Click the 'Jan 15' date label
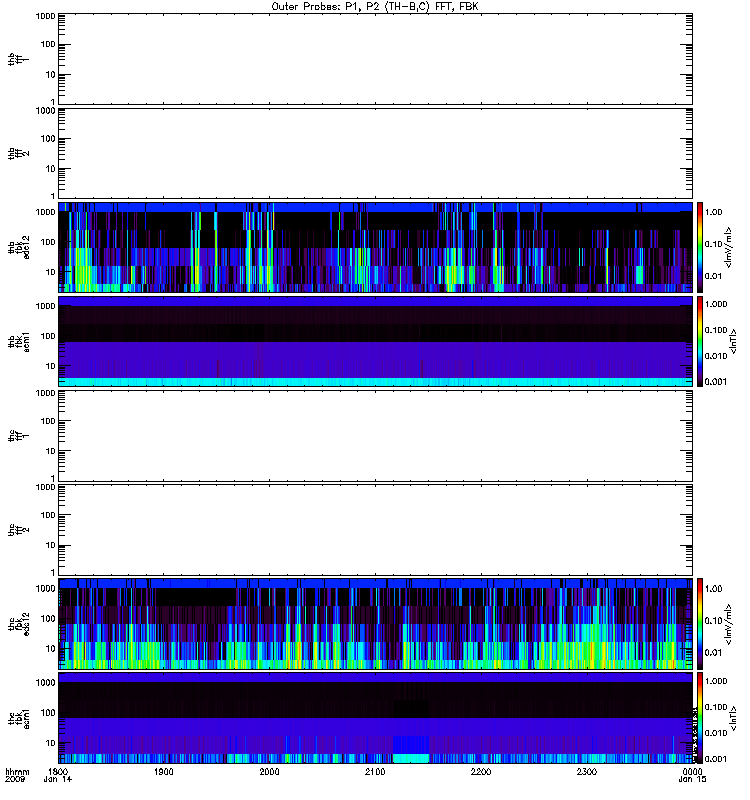The height and width of the screenshot is (800, 750). [692, 780]
